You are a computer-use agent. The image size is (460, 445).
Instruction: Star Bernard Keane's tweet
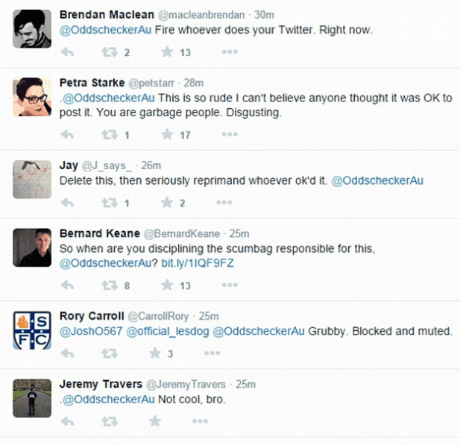(x=167, y=285)
